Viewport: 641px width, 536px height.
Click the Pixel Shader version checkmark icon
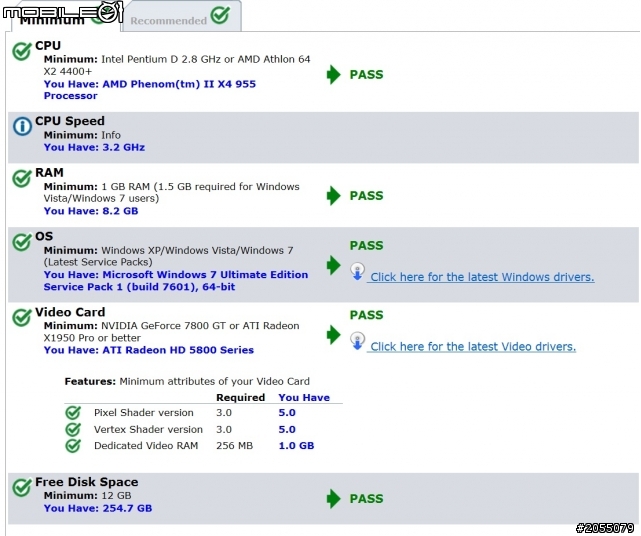(x=73, y=413)
